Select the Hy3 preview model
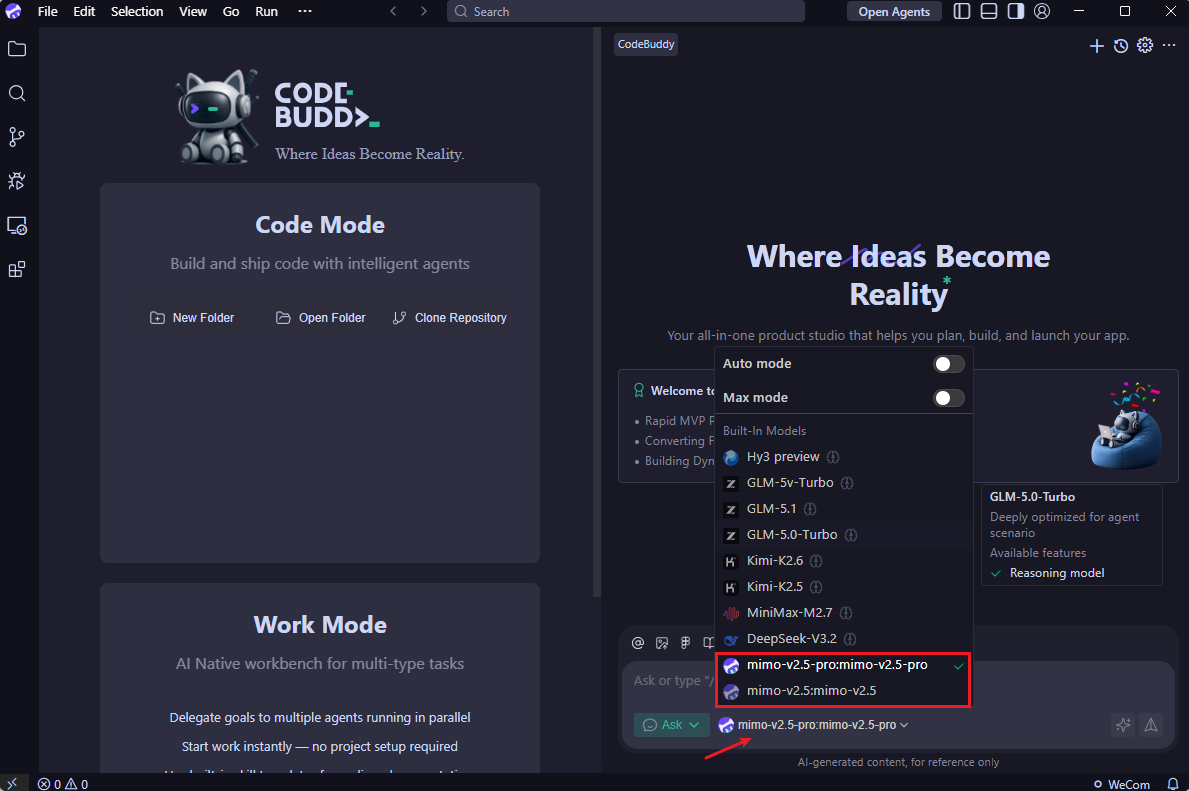The image size is (1189, 791). (844, 457)
